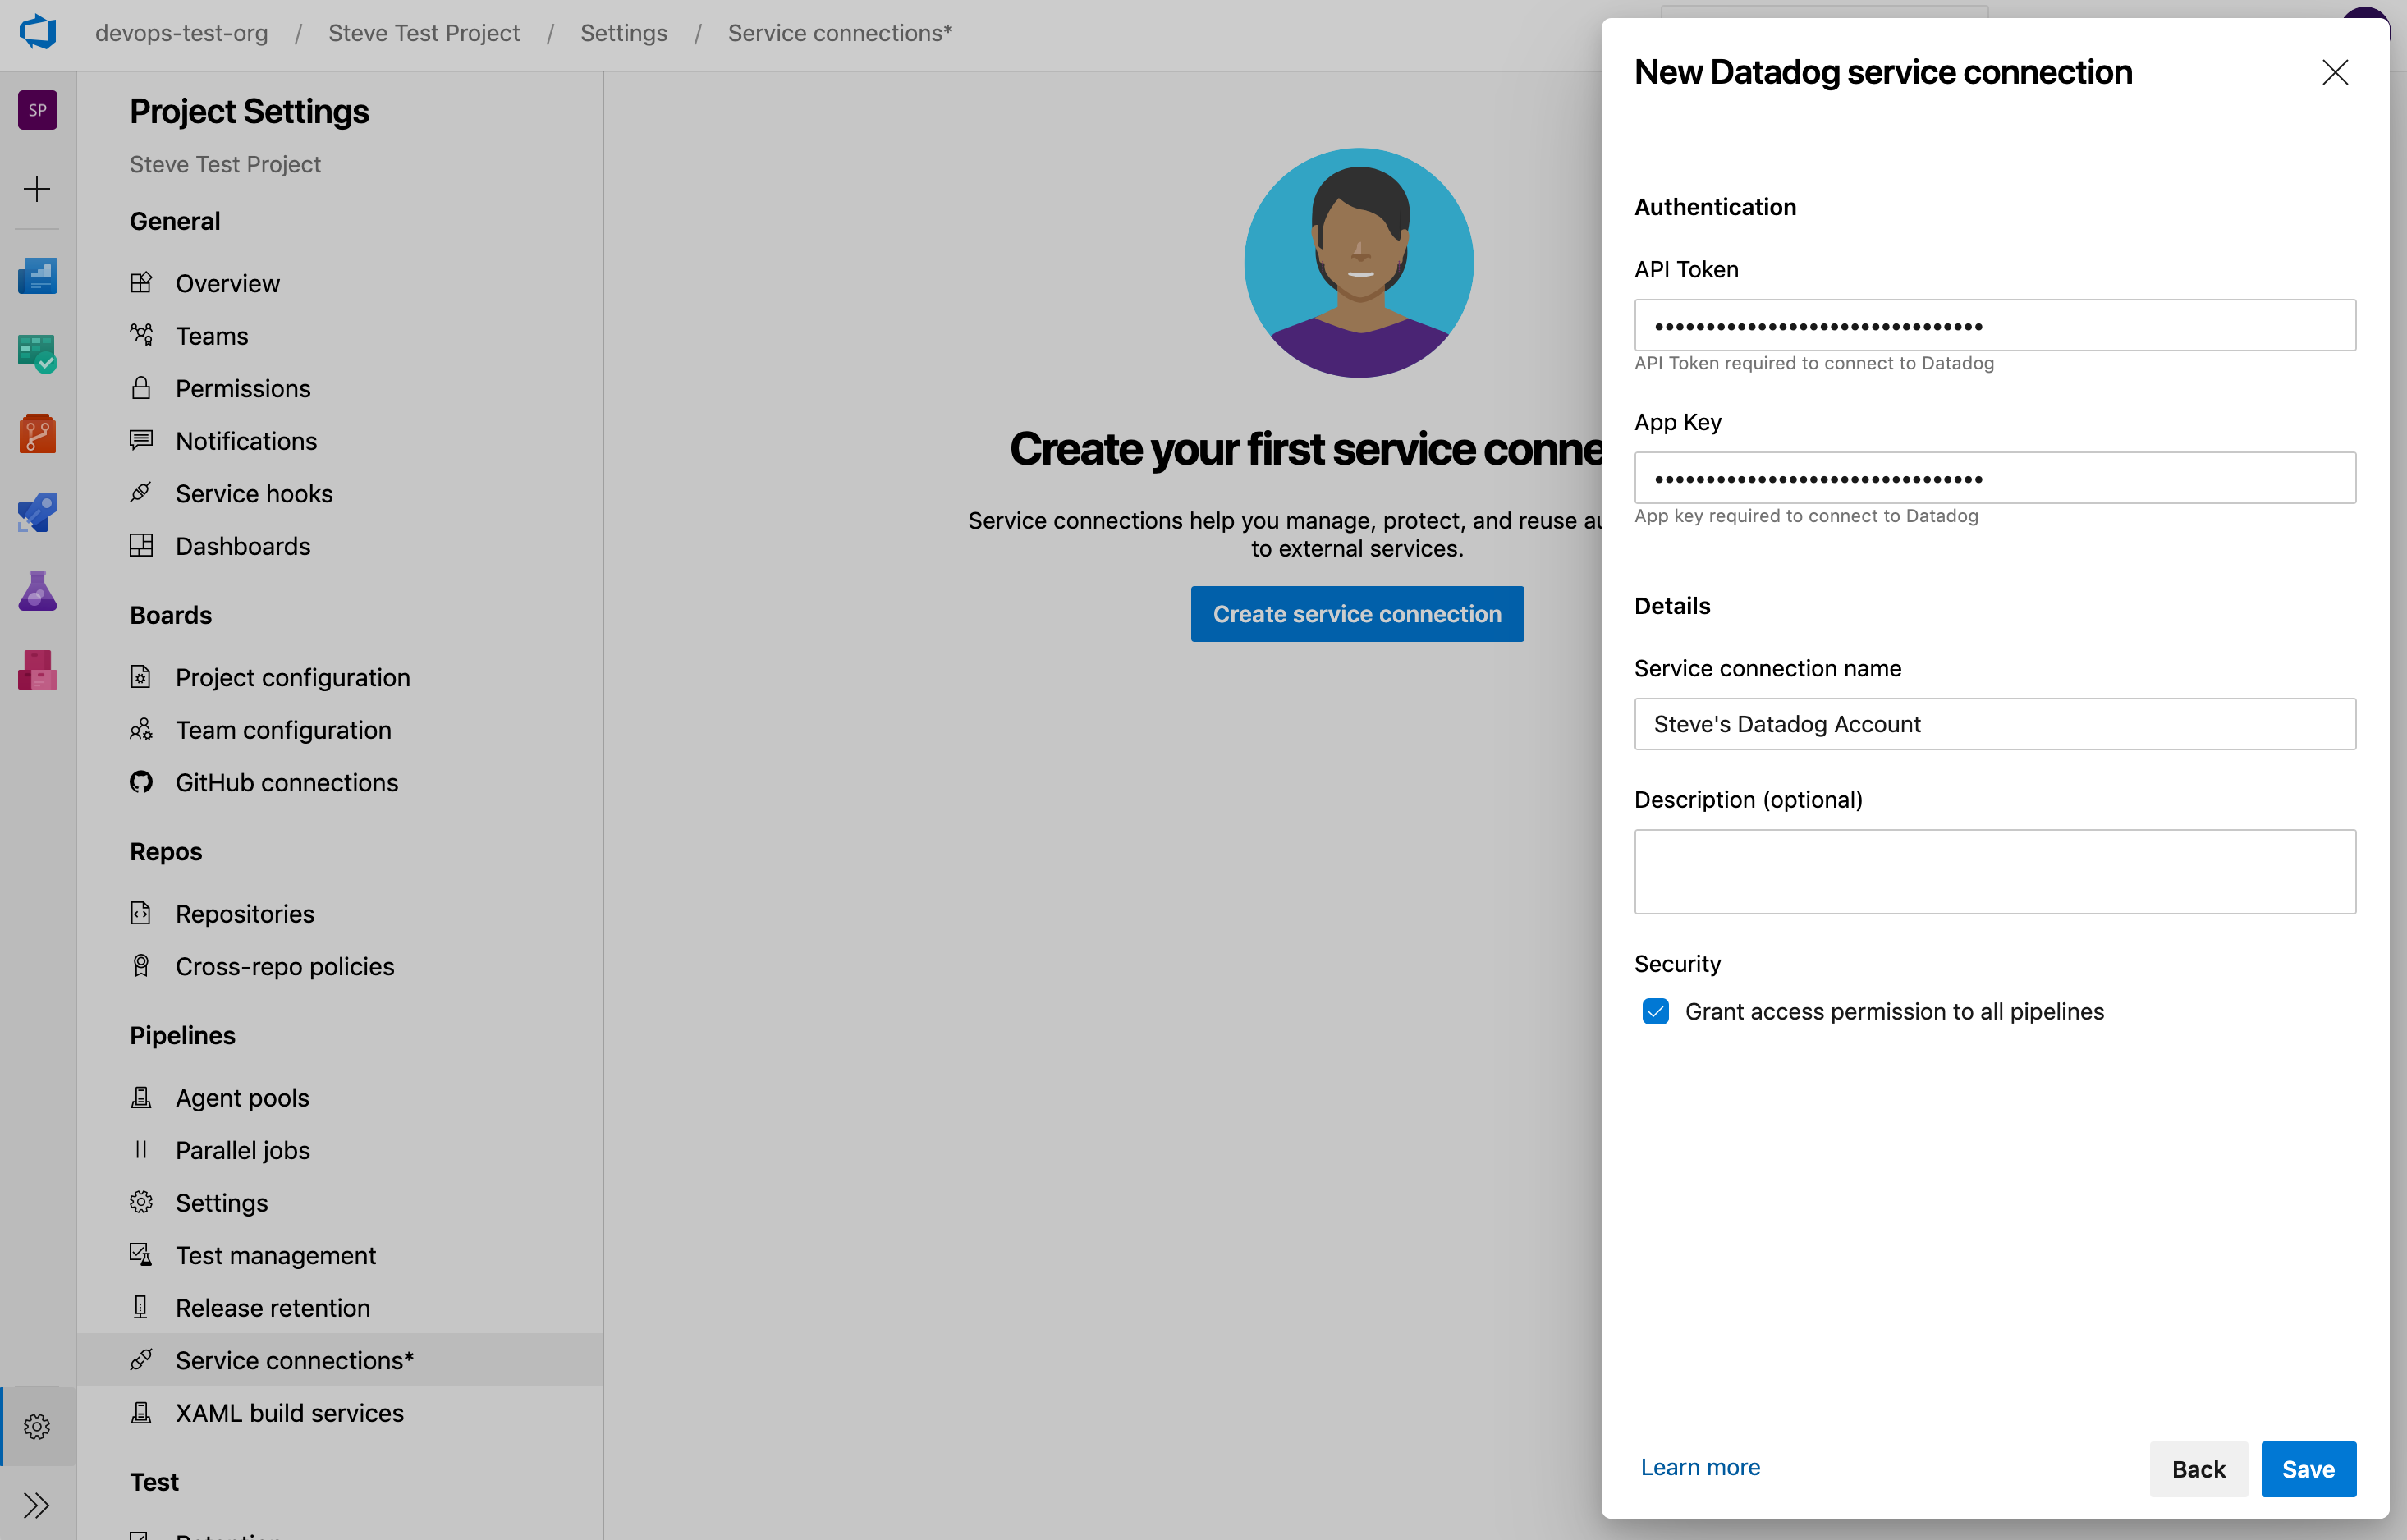Open the devops-test-org breadcrumb

click(x=181, y=33)
